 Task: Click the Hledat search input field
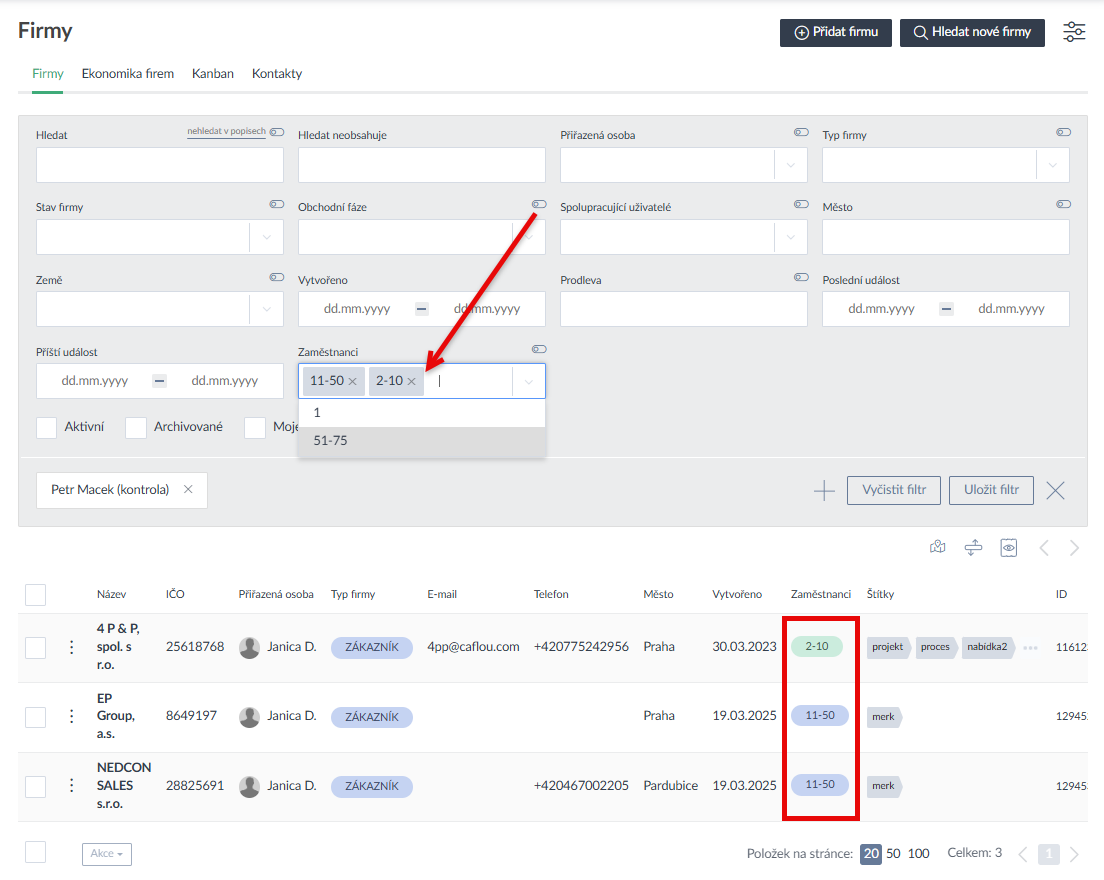coord(159,165)
